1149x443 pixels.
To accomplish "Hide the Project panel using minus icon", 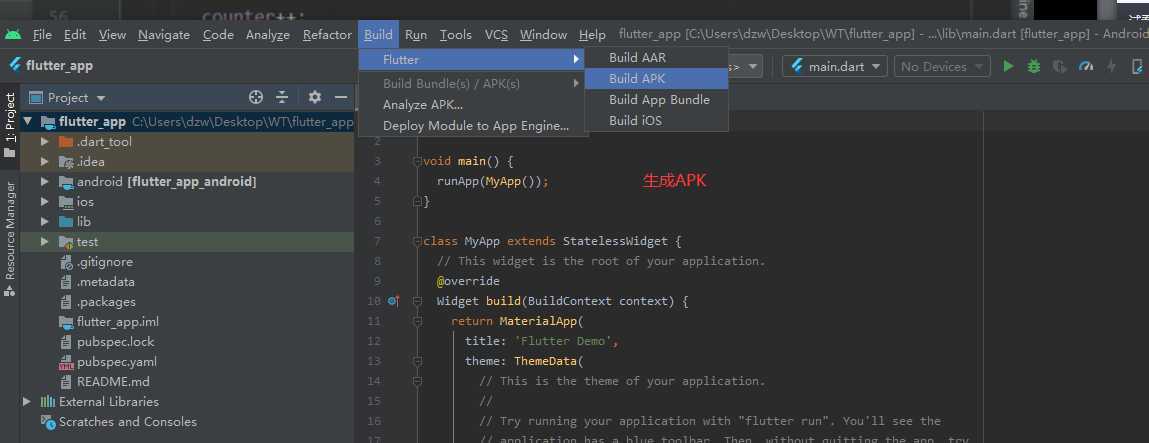I will [x=341, y=97].
